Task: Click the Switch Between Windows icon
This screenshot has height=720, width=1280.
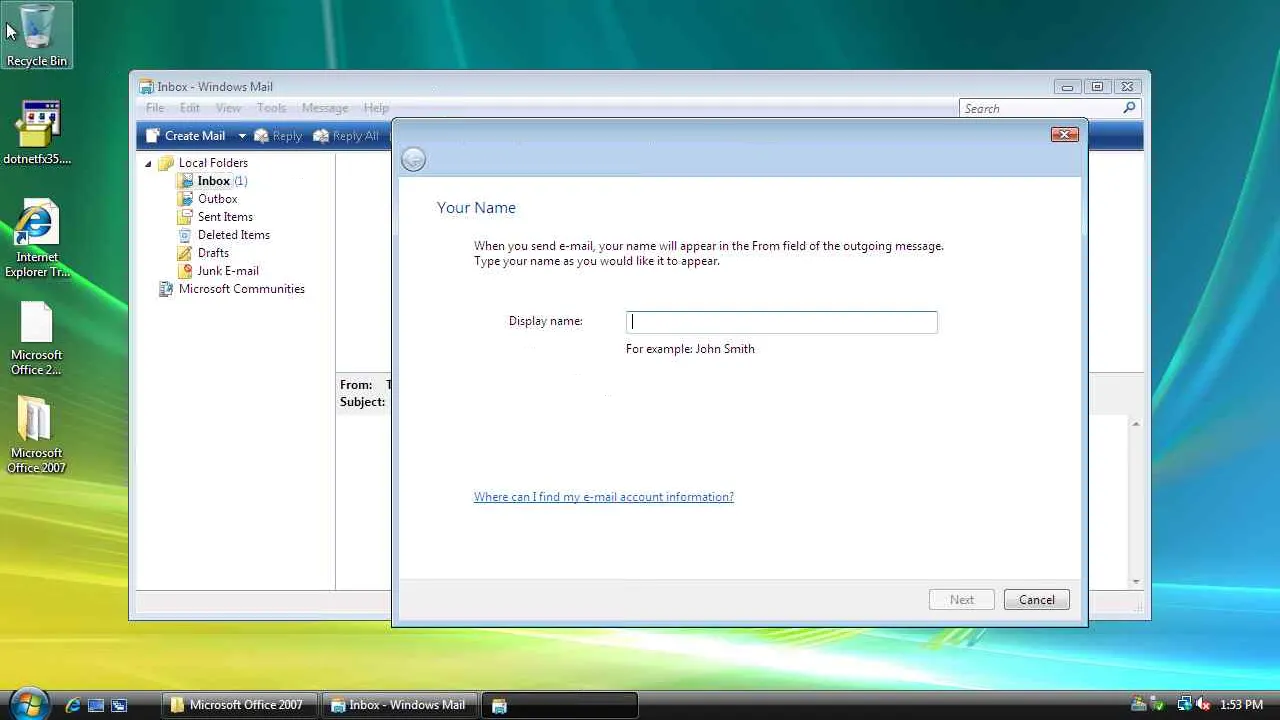Action: (119, 705)
